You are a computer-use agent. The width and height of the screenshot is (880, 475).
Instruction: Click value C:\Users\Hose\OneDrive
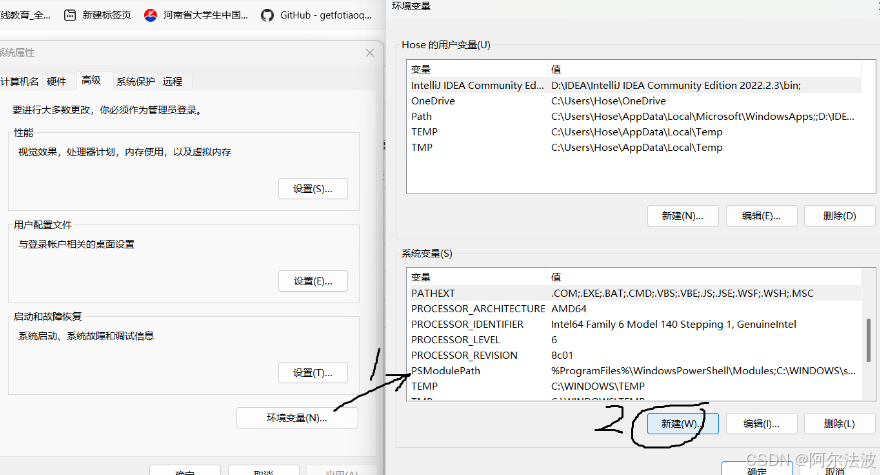point(608,101)
